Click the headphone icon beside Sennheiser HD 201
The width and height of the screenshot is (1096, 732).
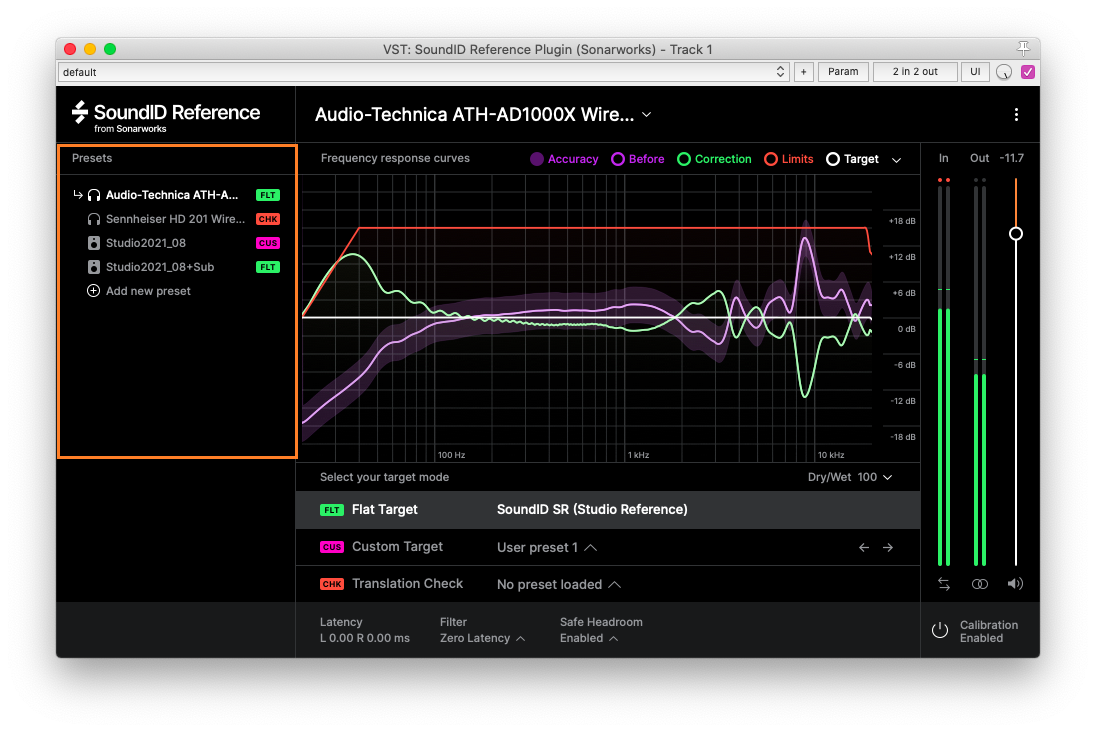click(x=94, y=219)
